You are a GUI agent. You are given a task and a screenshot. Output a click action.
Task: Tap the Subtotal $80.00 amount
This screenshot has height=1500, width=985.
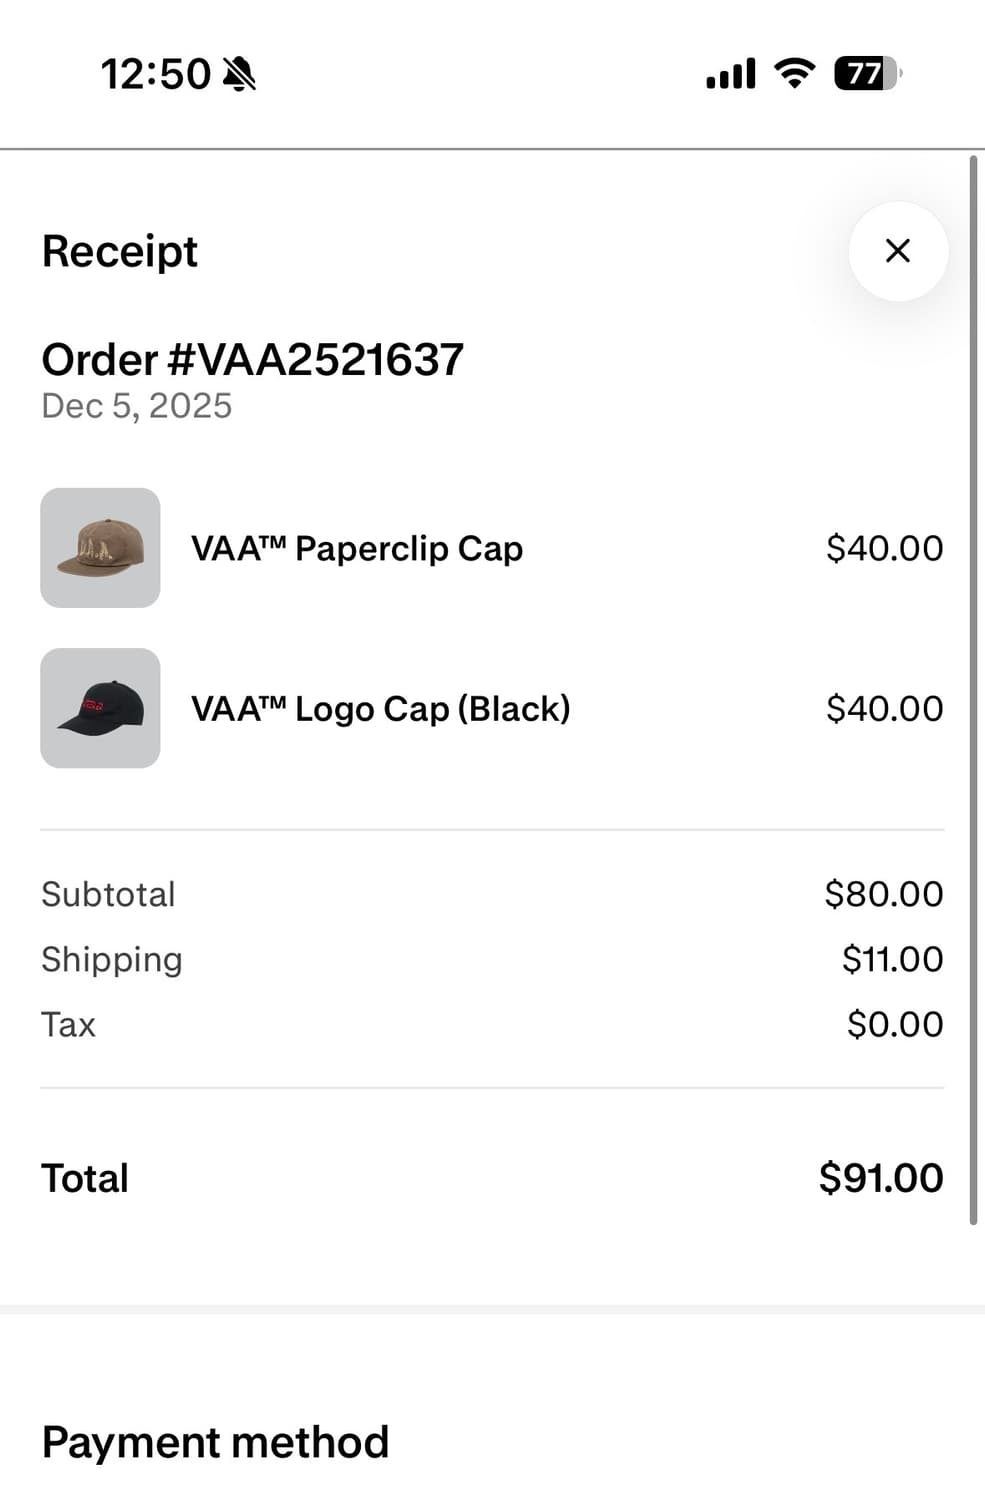(883, 894)
